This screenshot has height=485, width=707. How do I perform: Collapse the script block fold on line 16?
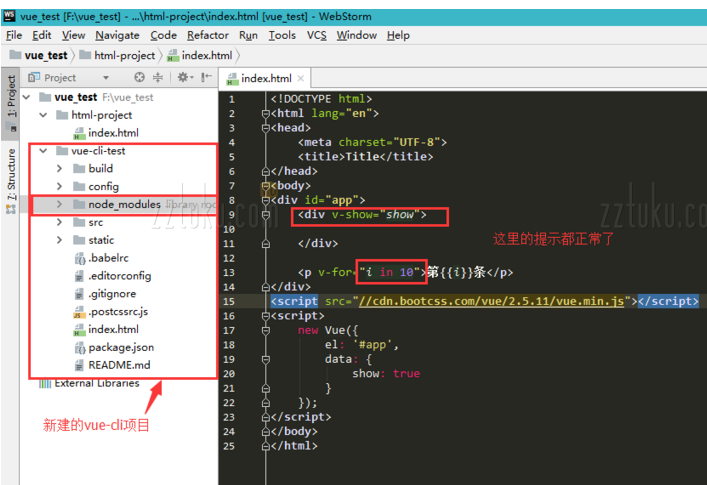[x=265, y=316]
